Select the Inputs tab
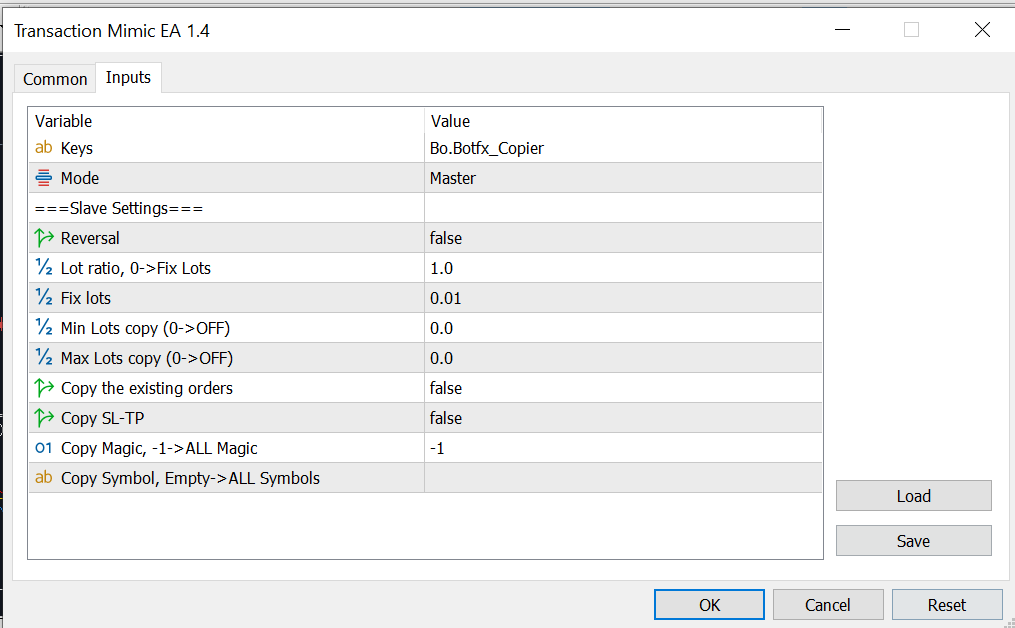 tap(128, 78)
